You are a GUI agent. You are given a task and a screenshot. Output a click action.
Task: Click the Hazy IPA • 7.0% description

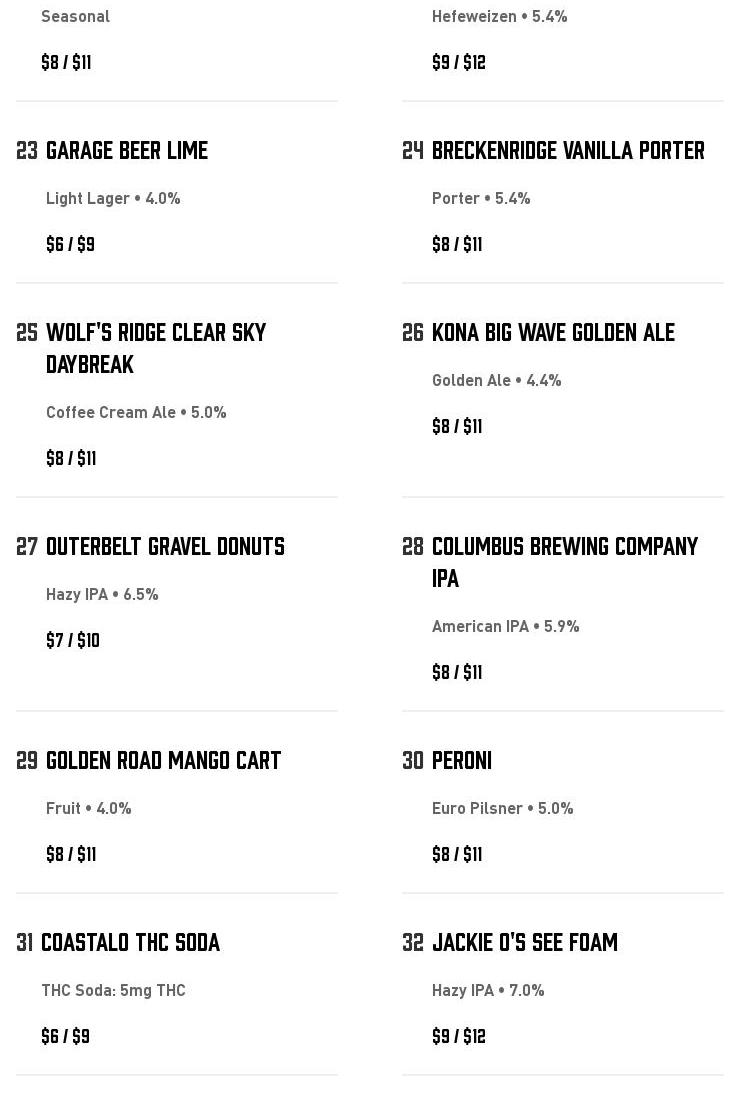488,990
